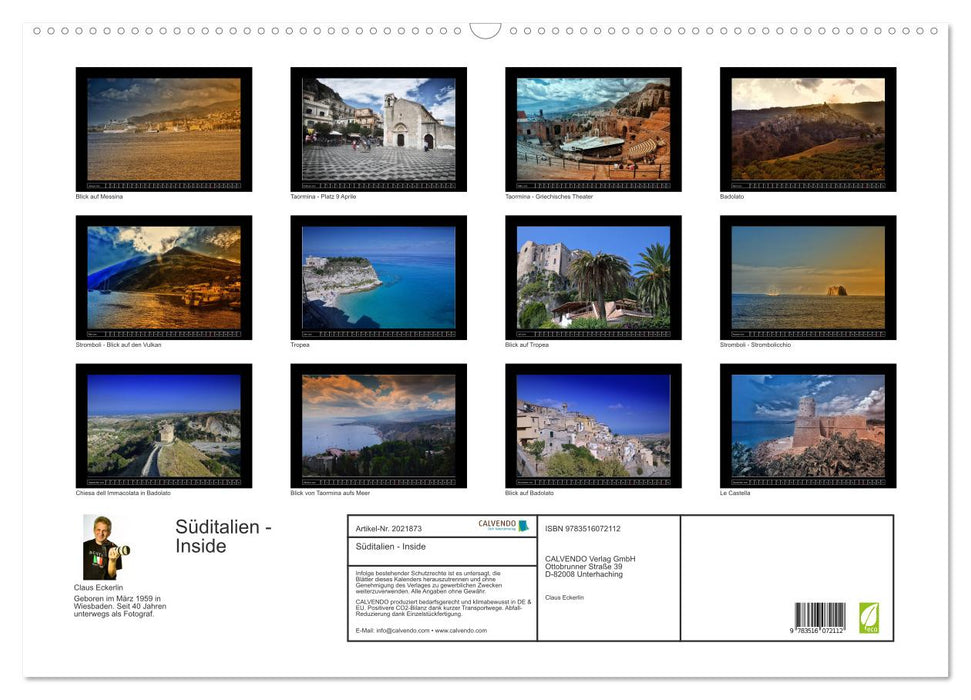Click the photographer portrait of Claus Eckerlin

click(100, 547)
